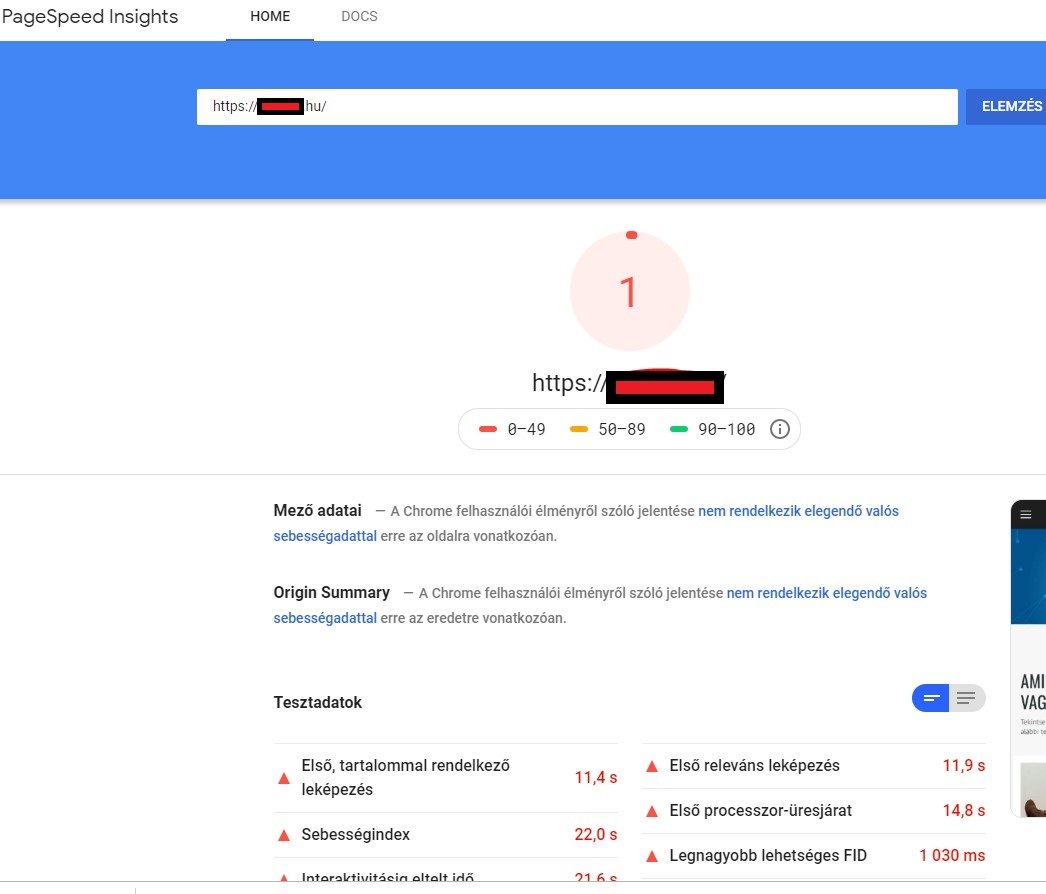Click triangle beside Első, tartalommal rendelkező leképezés
Viewport: 1046px width, 894px height.
[283, 778]
